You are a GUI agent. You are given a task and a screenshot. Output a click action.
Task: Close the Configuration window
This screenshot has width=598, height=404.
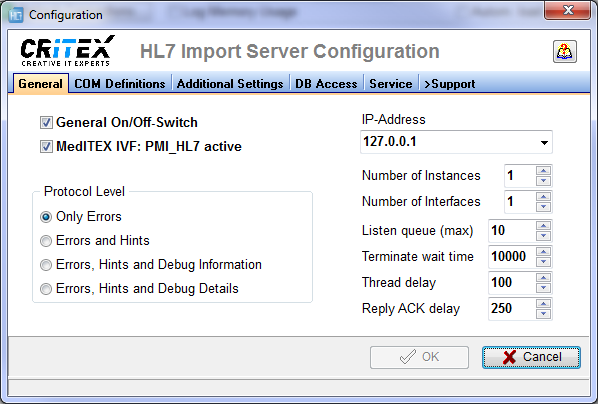567,10
